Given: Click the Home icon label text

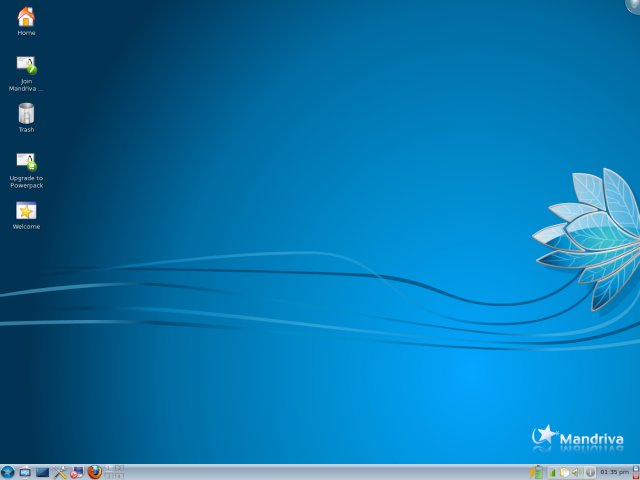Looking at the screenshot, I should 26,33.
